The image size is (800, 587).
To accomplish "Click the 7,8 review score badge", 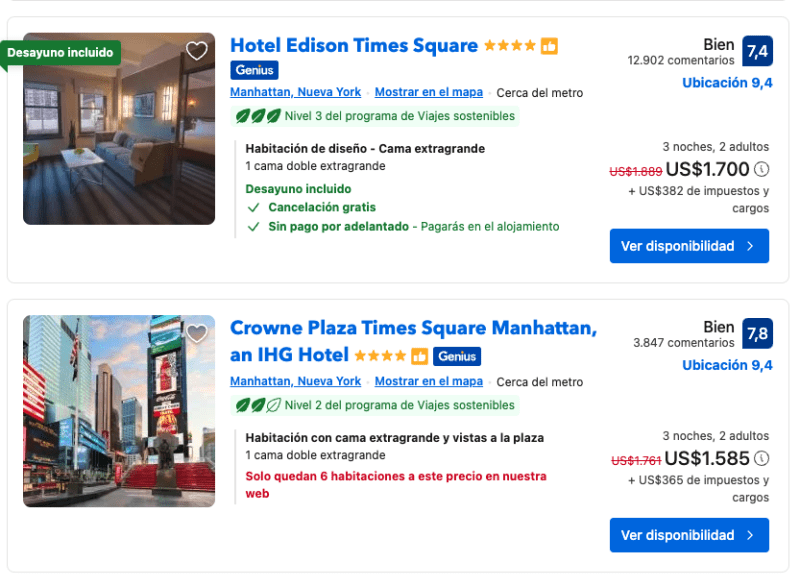I will tap(757, 332).
